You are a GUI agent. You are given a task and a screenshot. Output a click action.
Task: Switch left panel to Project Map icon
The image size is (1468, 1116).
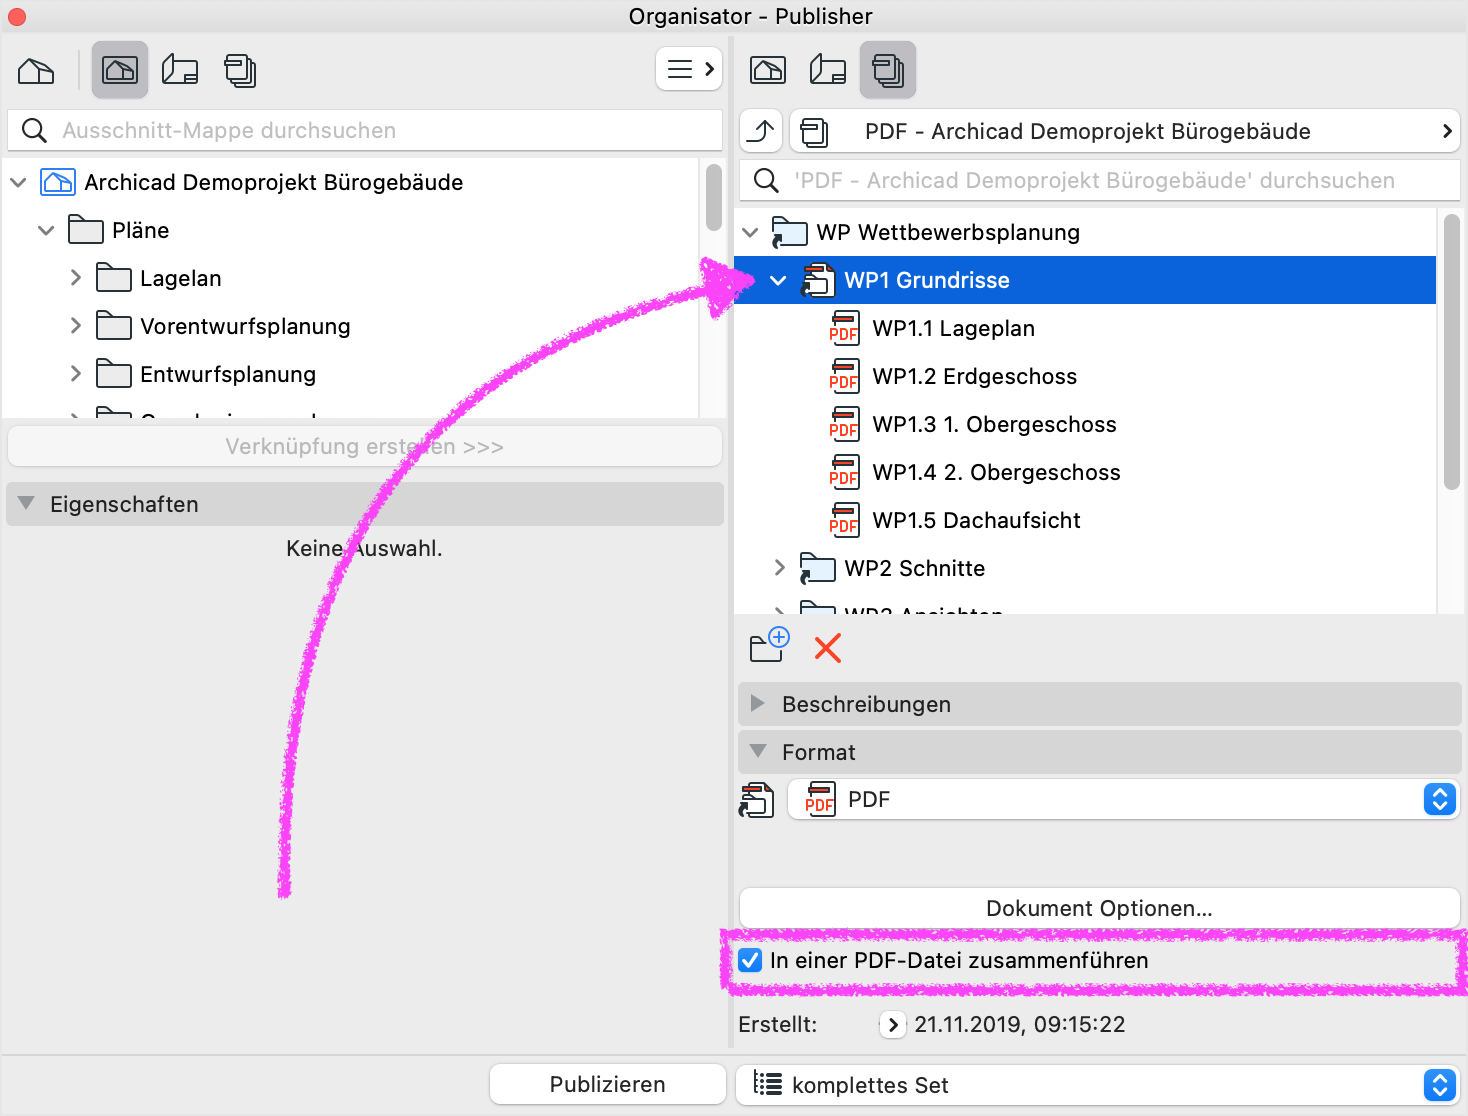tap(36, 71)
